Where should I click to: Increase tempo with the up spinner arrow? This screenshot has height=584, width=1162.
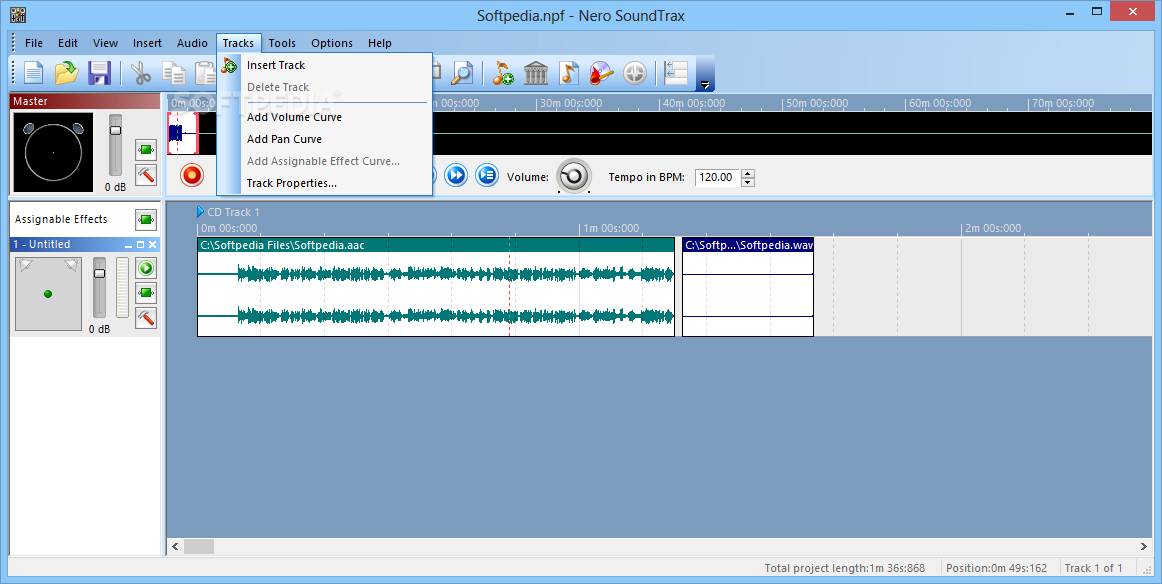pos(748,173)
